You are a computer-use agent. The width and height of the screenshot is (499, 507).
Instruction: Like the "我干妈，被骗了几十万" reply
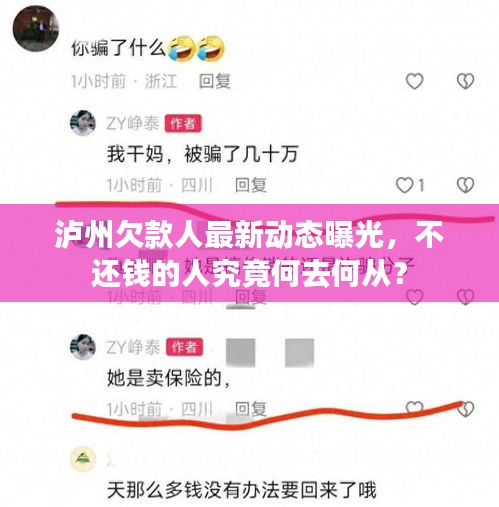pyautogui.click(x=405, y=185)
